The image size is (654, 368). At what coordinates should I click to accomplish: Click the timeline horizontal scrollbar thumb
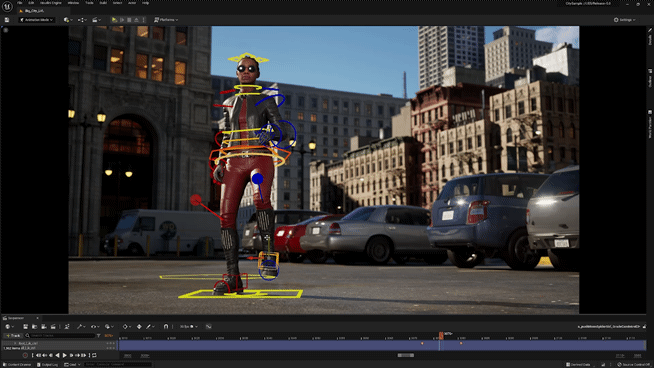(405, 355)
